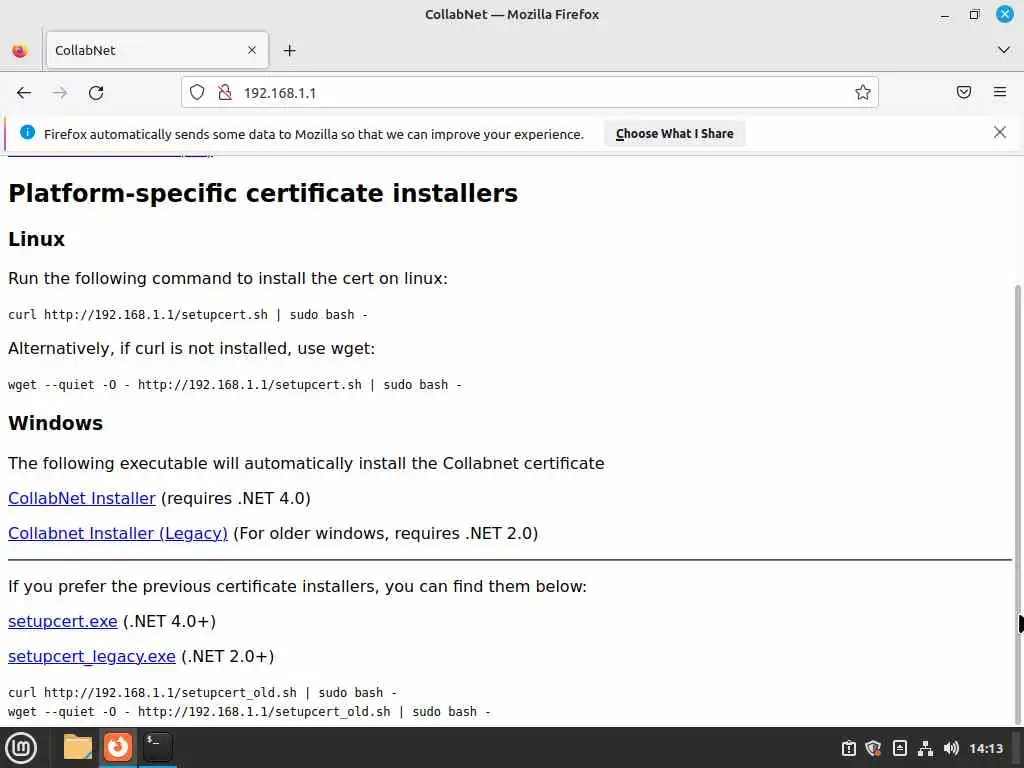Open the Pocket save icon
1024x768 pixels.
click(964, 92)
